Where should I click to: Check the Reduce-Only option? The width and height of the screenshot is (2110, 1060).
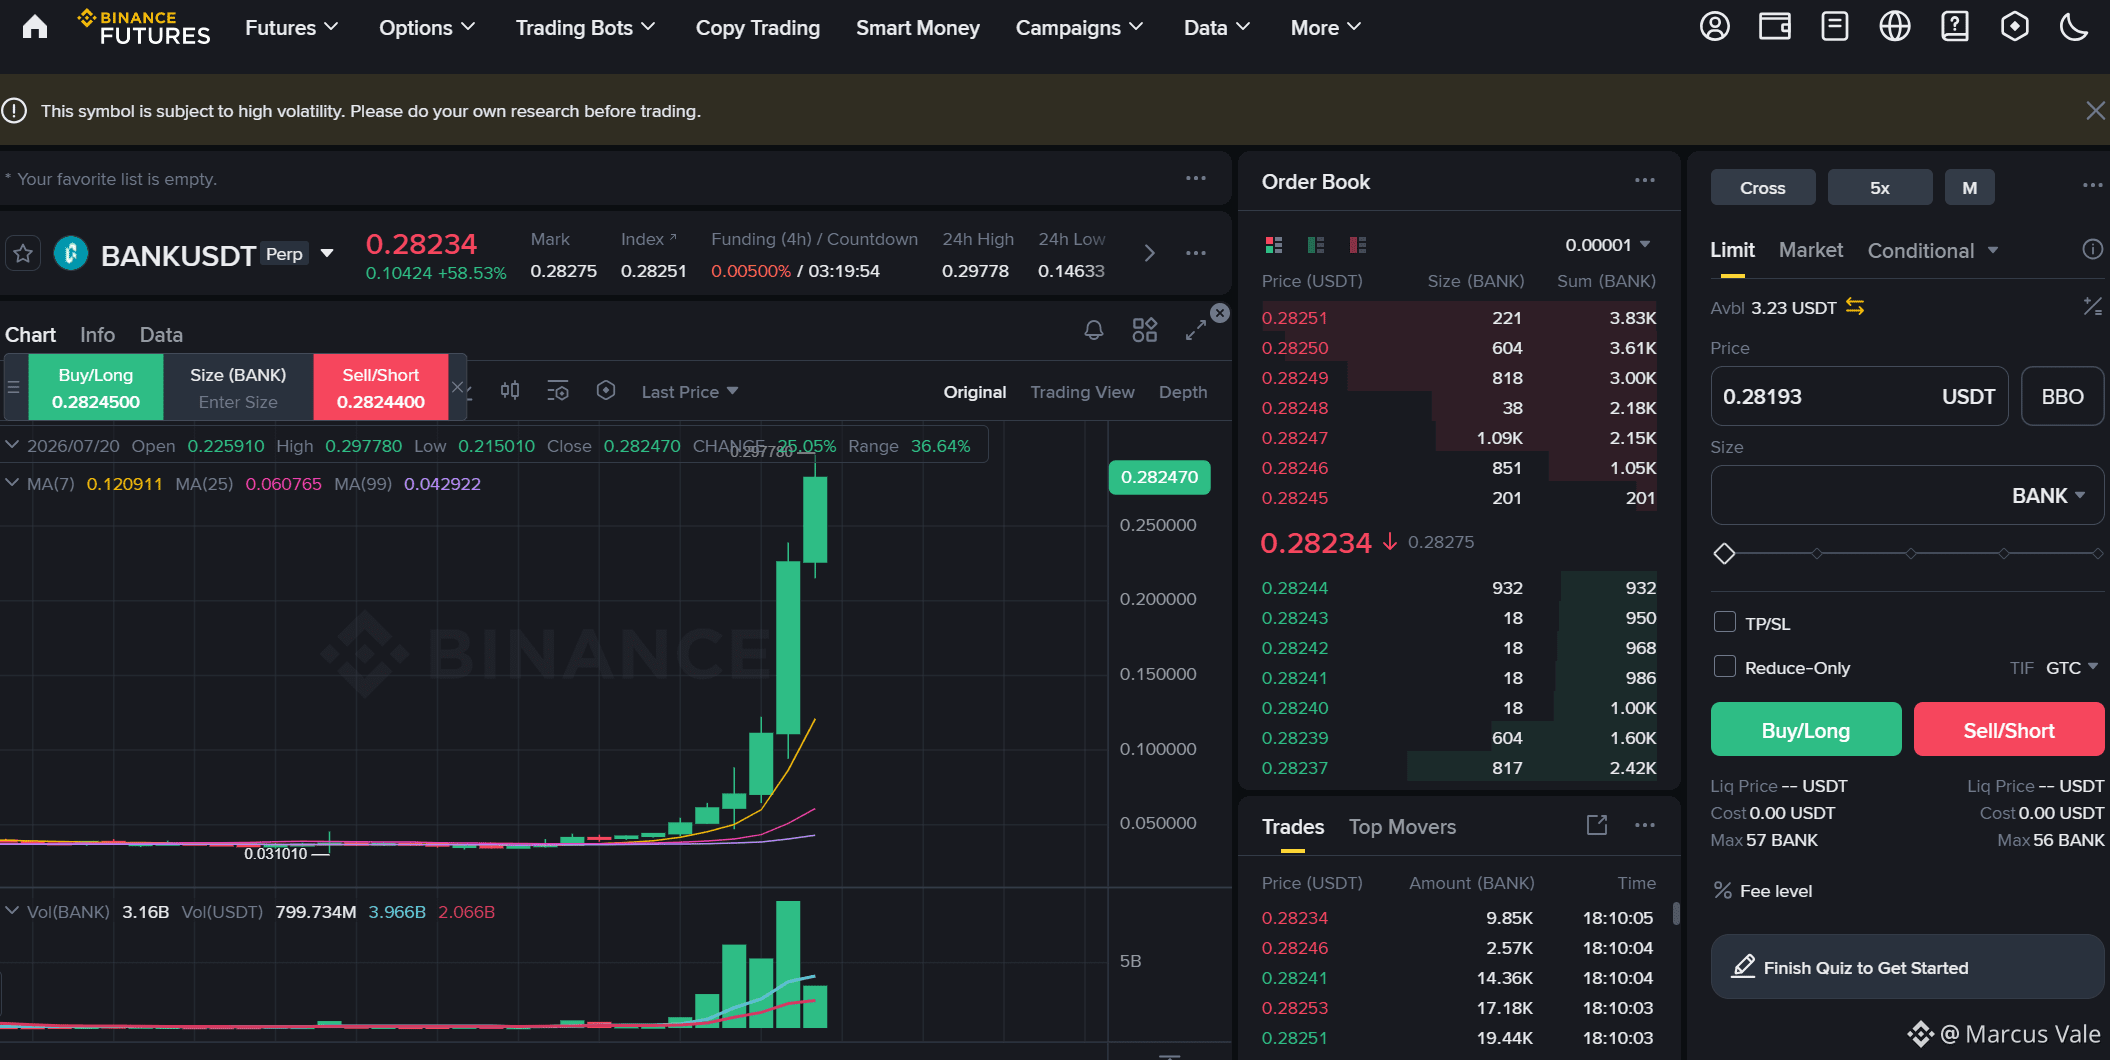pyautogui.click(x=1725, y=666)
